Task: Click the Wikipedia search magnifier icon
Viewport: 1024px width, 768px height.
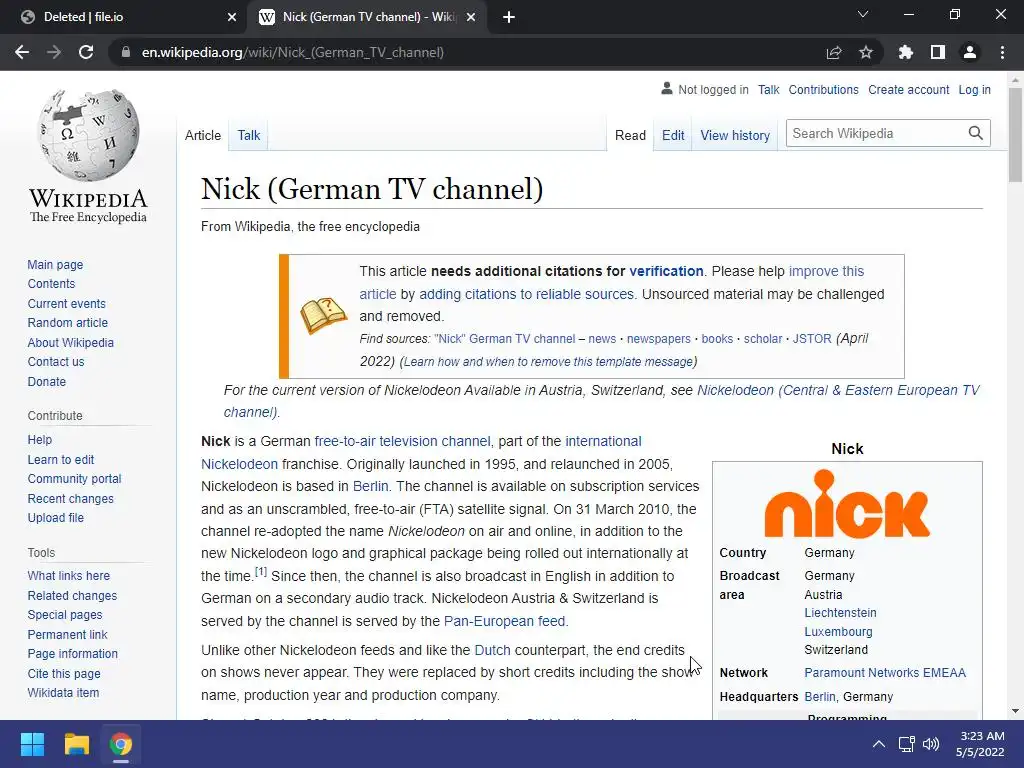Action: click(976, 133)
